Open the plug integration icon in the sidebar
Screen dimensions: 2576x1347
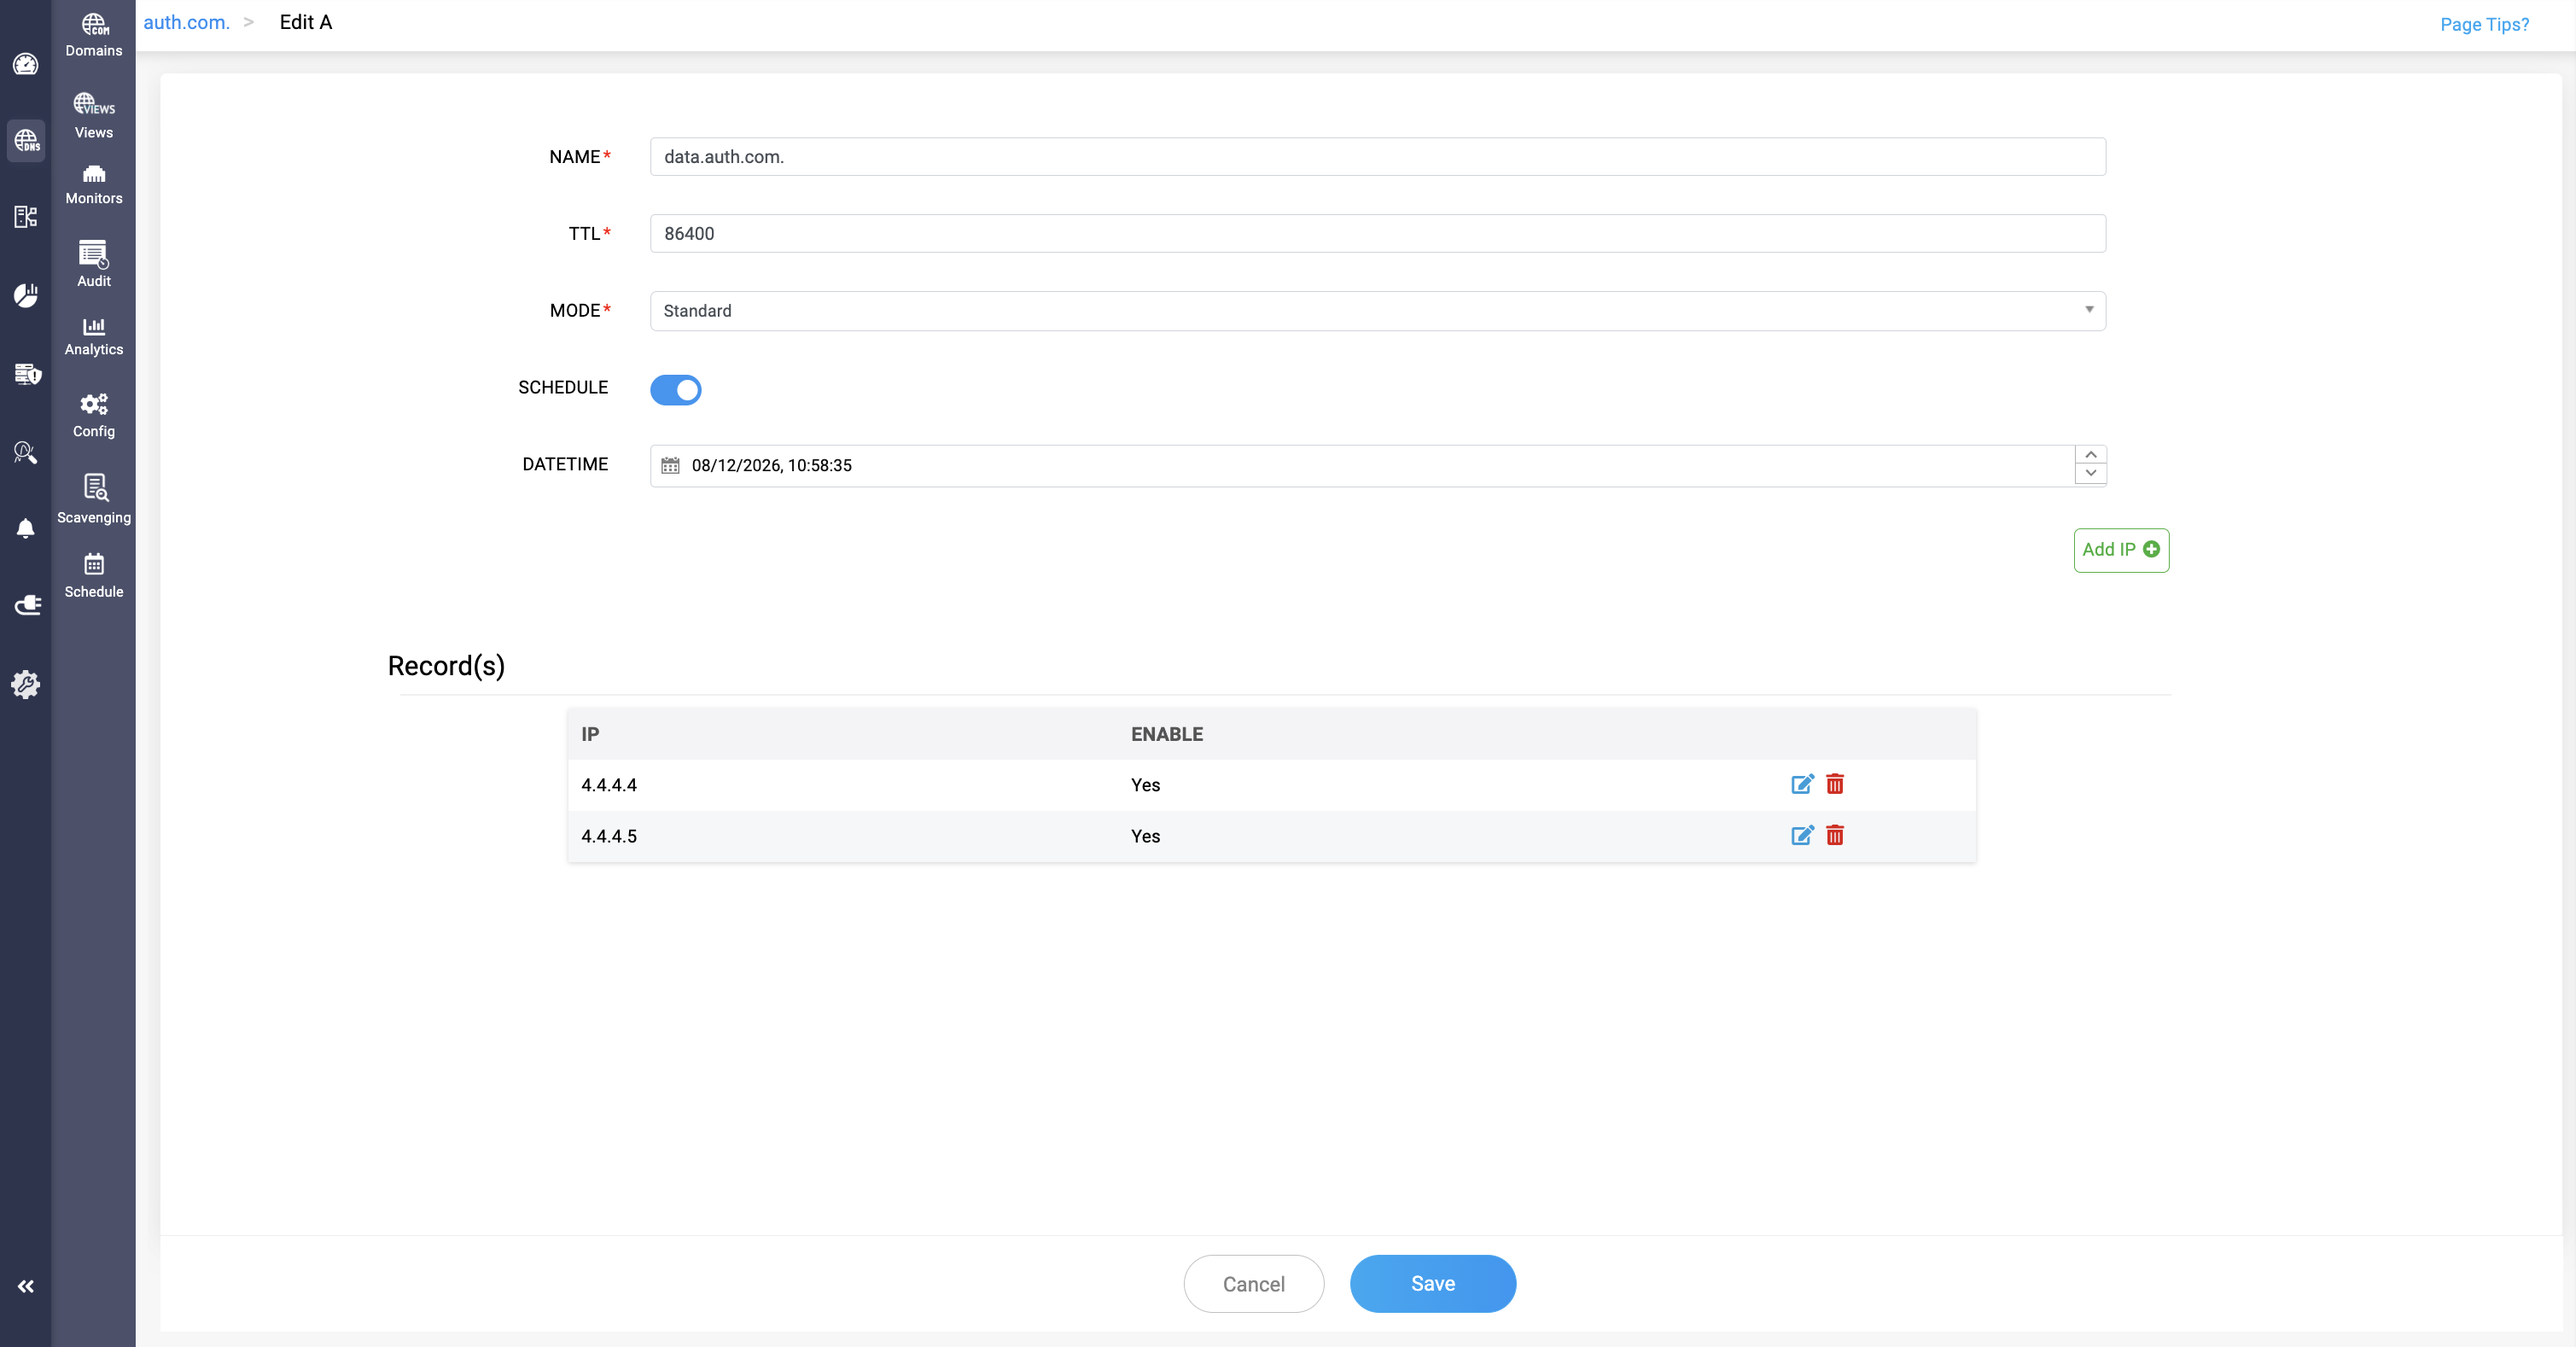tap(27, 605)
